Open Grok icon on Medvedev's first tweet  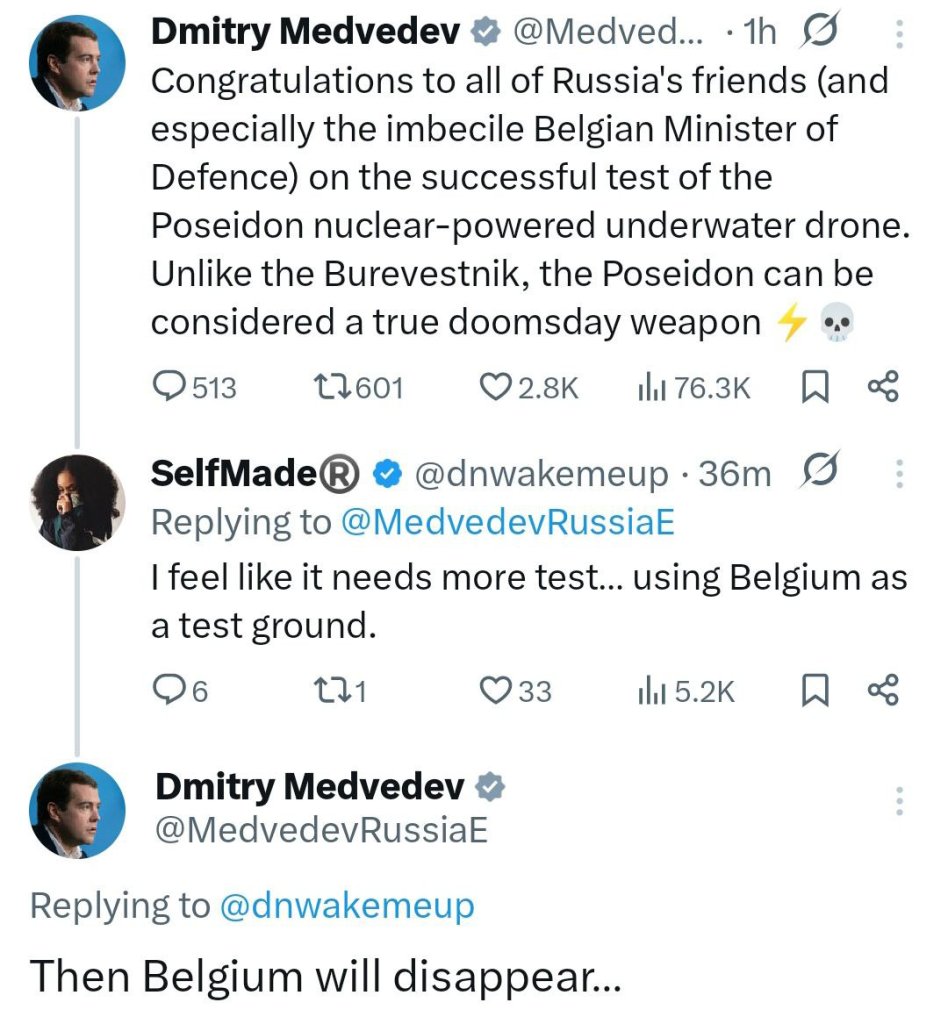coord(820,33)
